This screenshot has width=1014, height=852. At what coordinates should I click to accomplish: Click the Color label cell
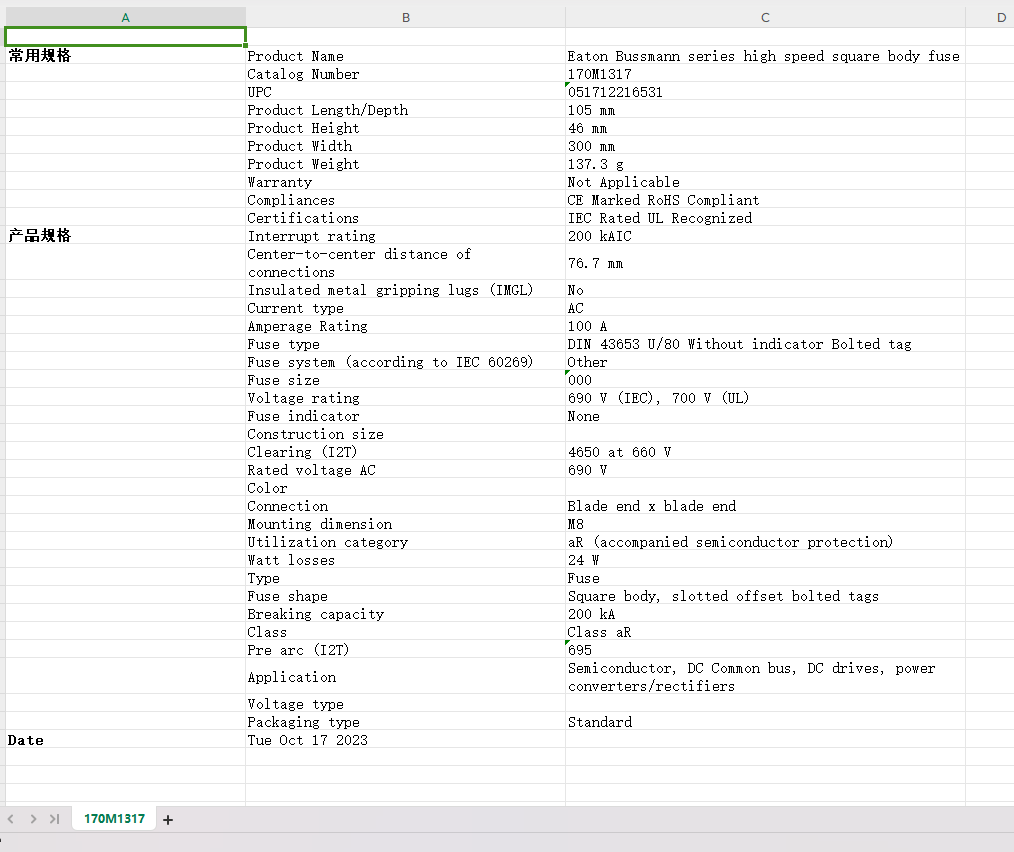point(405,488)
